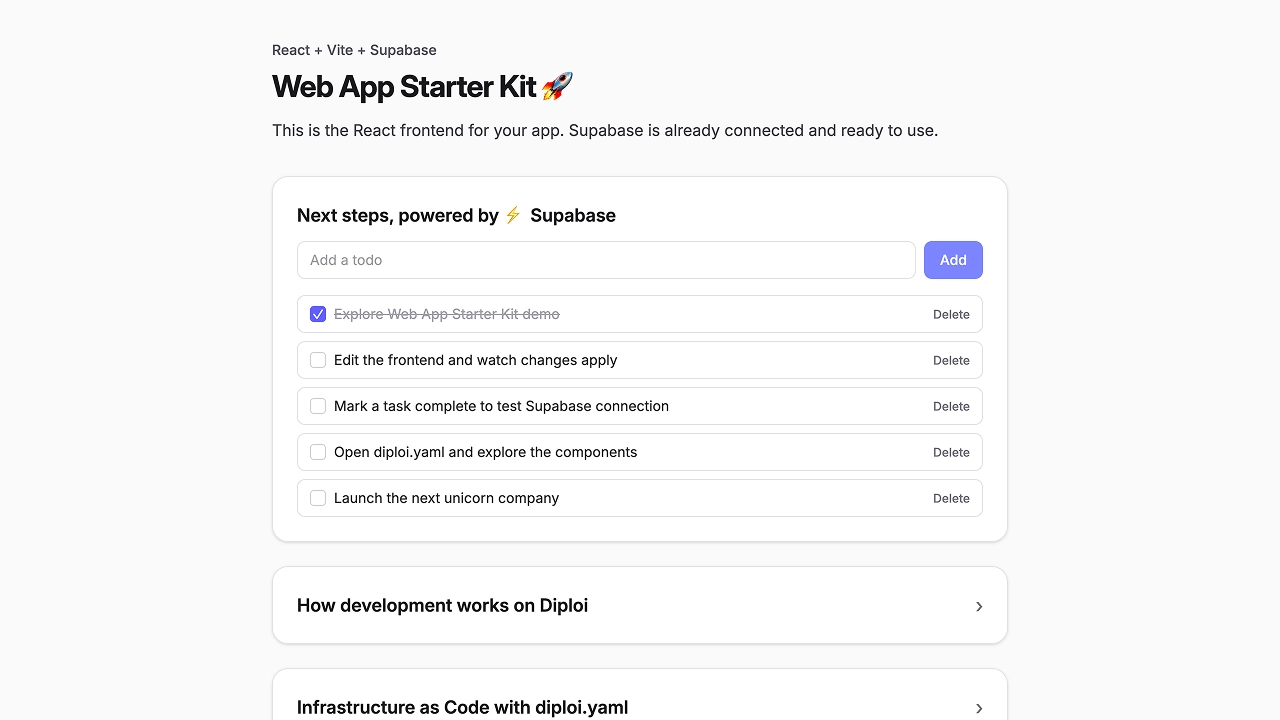Expand Infrastructure as Code section chevron
The image size is (1280, 720).
pyautogui.click(x=979, y=708)
